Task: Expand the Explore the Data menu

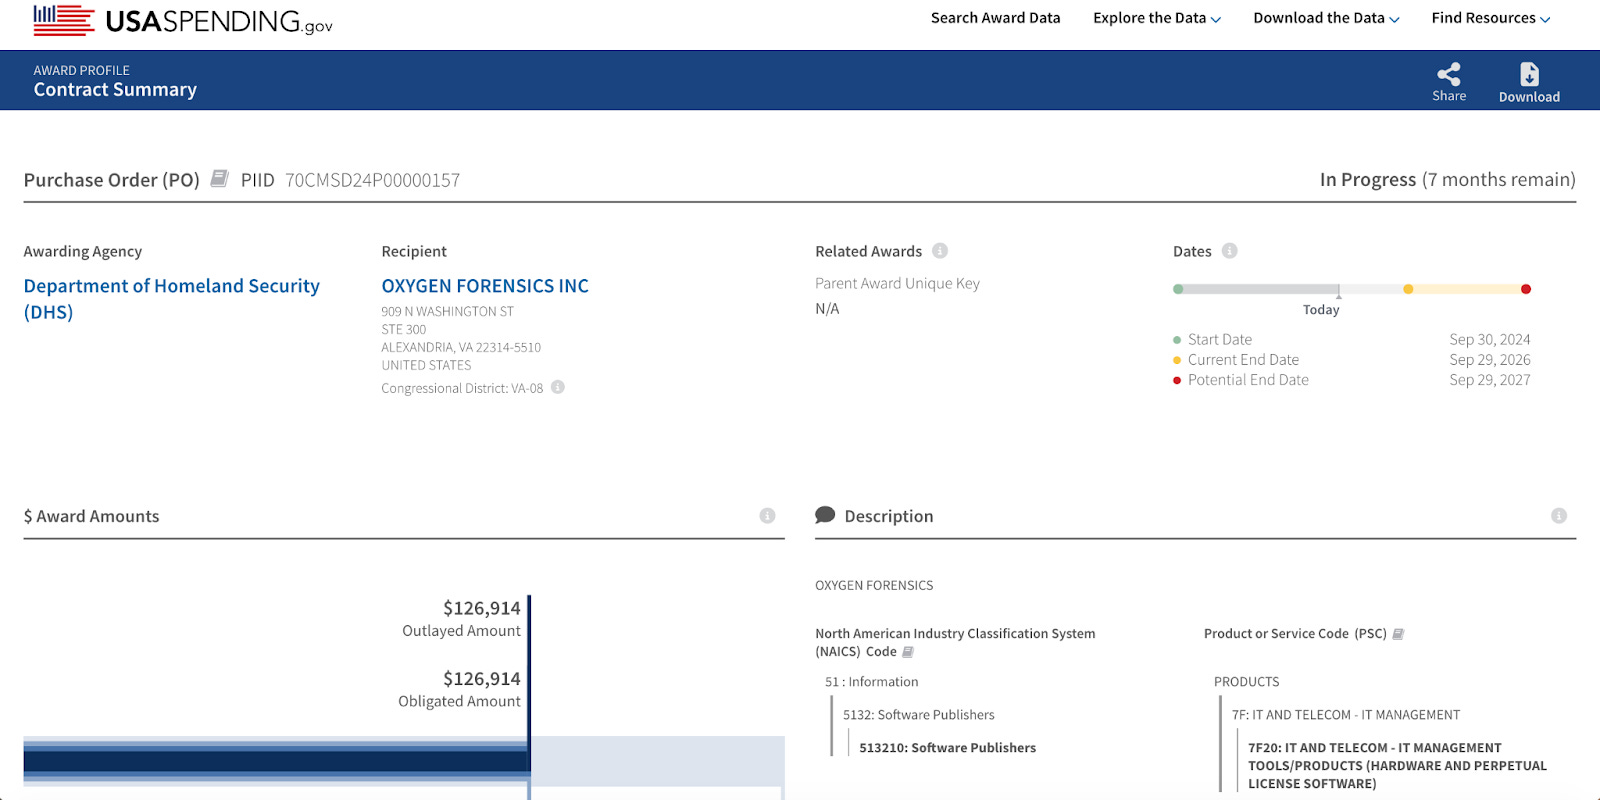Action: [x=1157, y=18]
